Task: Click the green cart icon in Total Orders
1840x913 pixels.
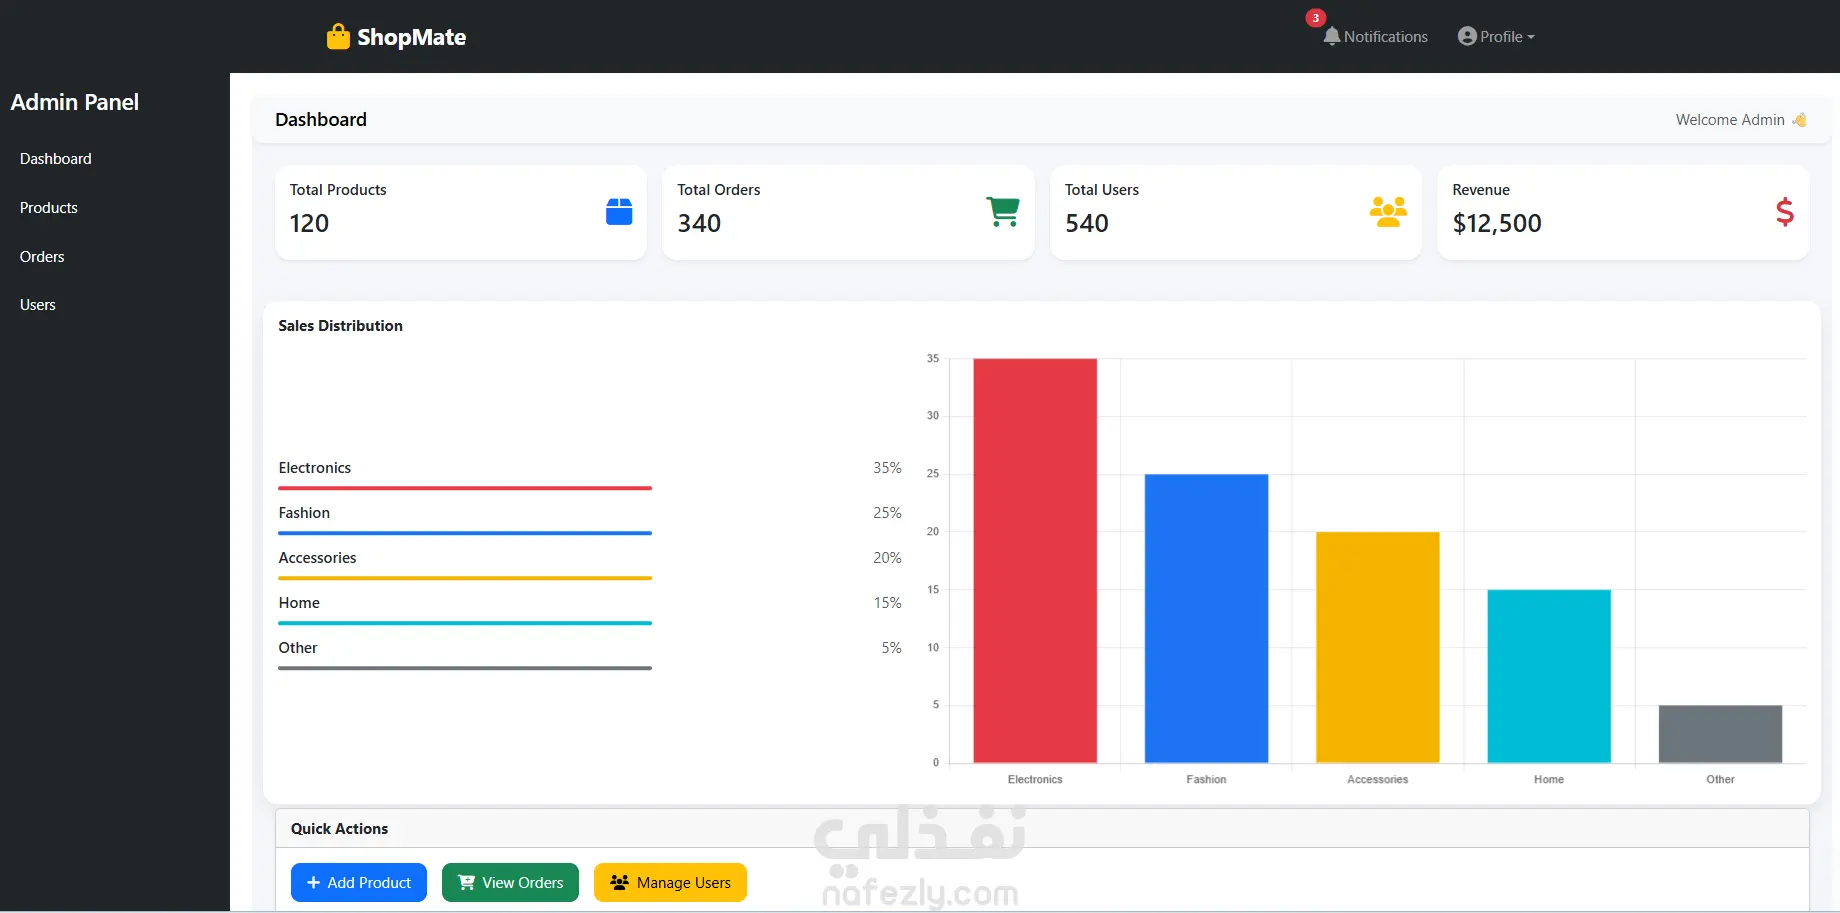Action: 1003,212
